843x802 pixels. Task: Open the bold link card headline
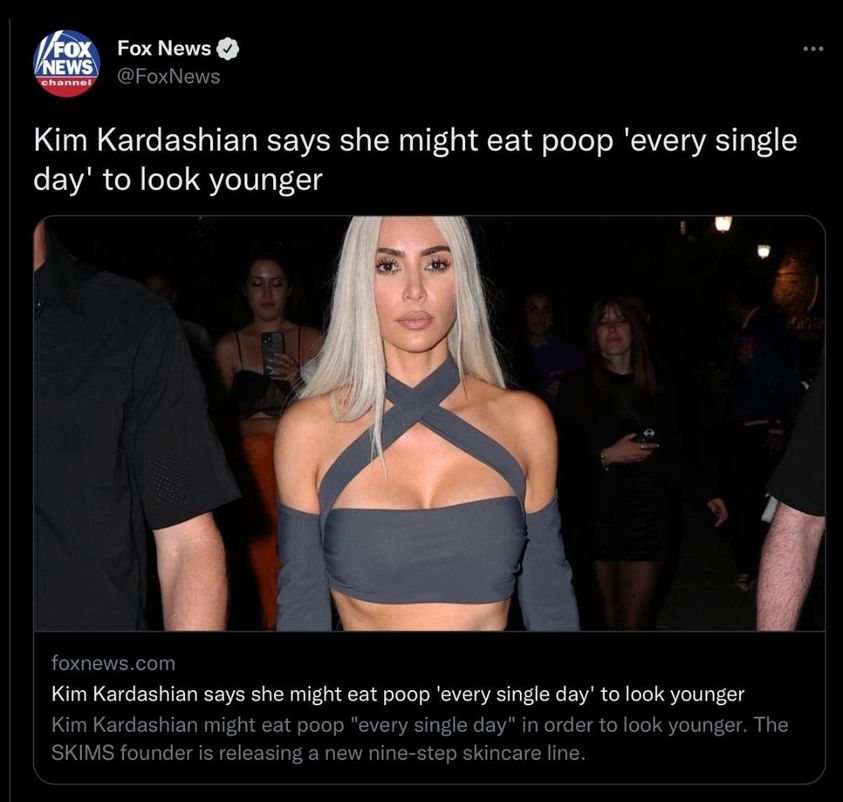[x=398, y=694]
